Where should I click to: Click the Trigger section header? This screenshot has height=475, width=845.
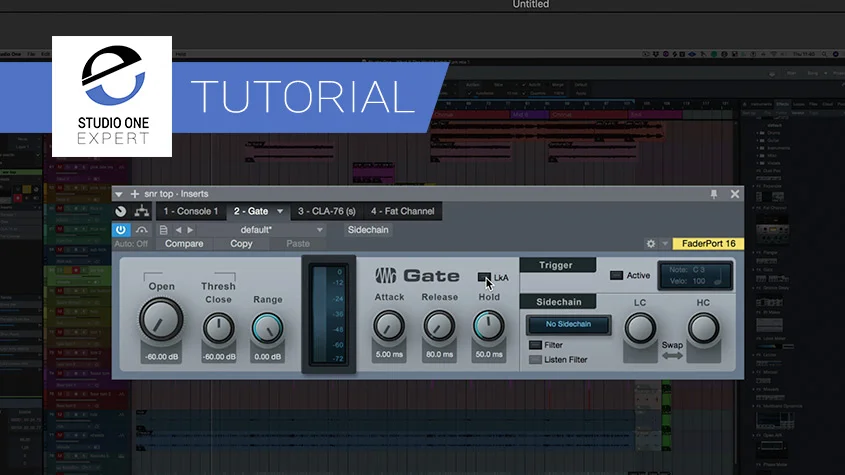[x=557, y=265]
